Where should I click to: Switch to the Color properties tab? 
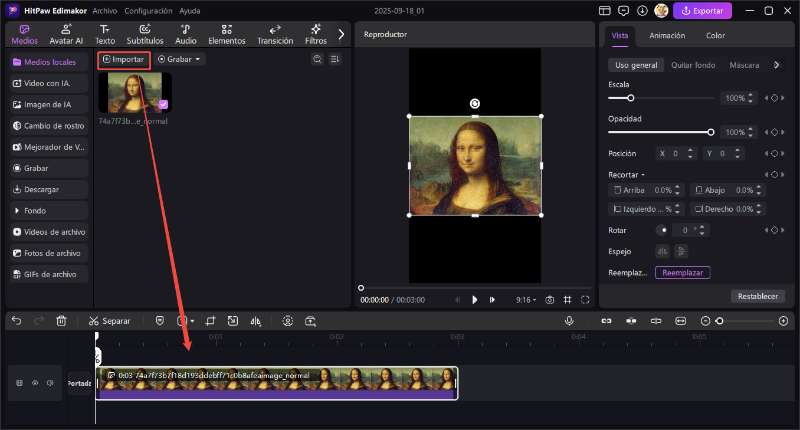(715, 36)
